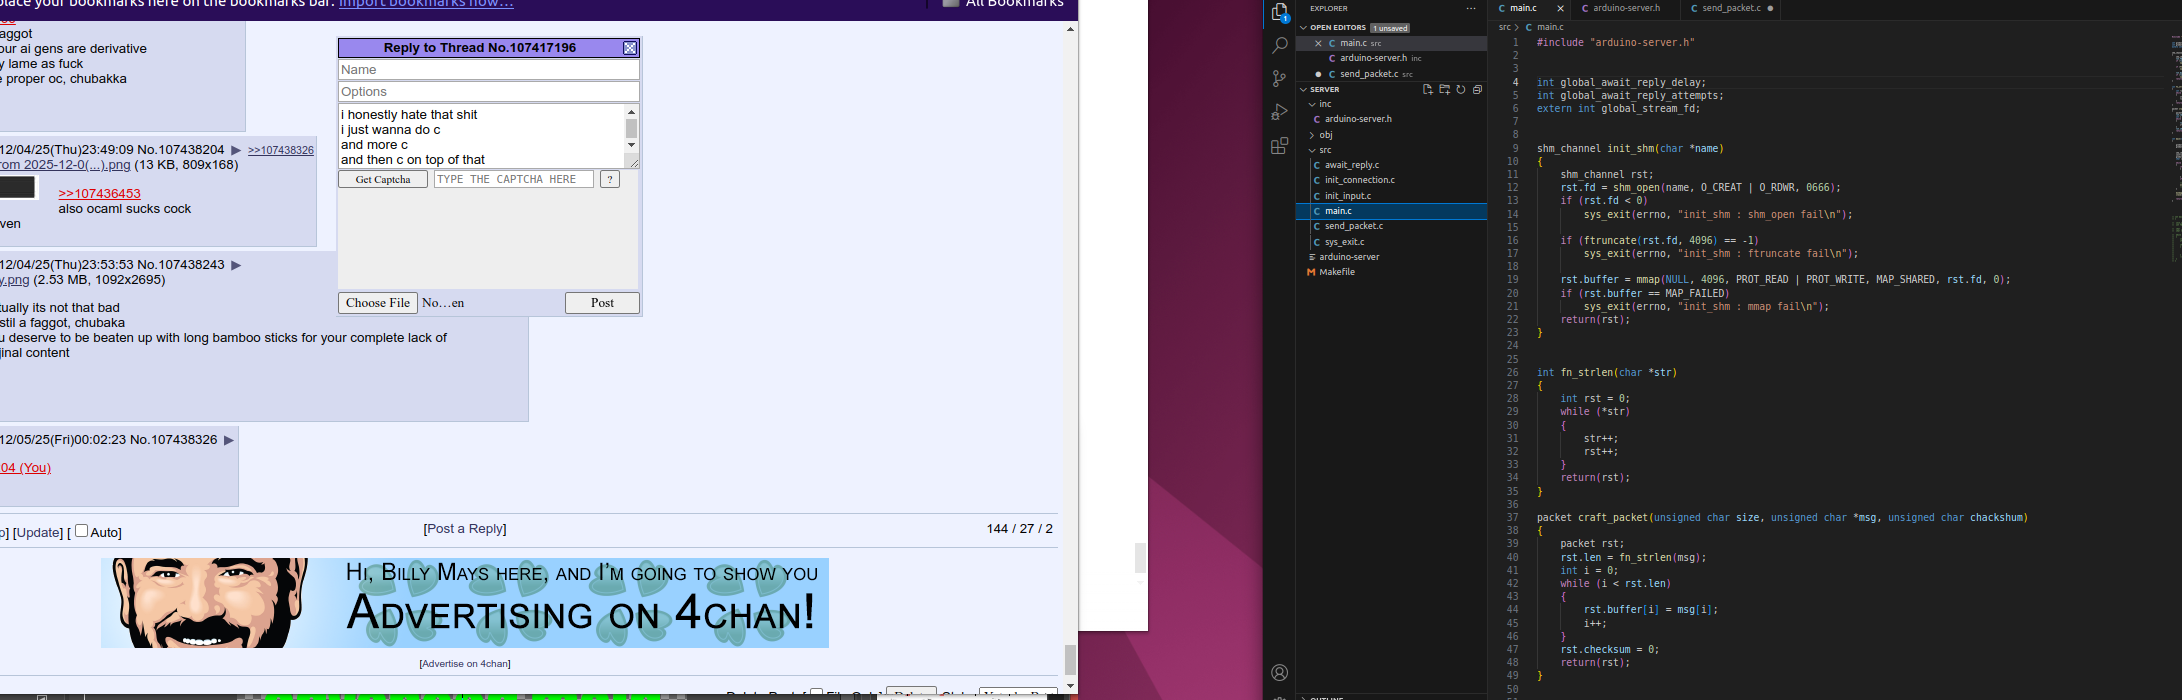Click the Post a Reply link
2182x700 pixels.
point(465,529)
